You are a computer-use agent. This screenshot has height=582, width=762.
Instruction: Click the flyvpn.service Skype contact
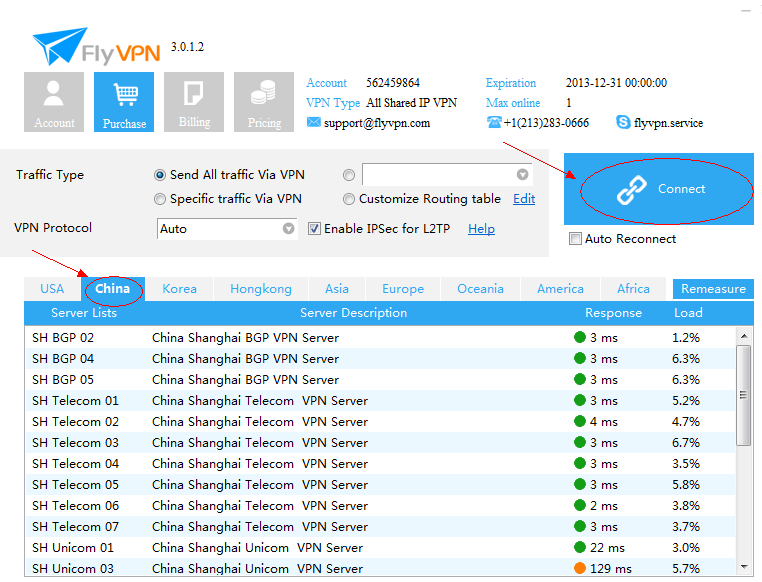point(668,123)
